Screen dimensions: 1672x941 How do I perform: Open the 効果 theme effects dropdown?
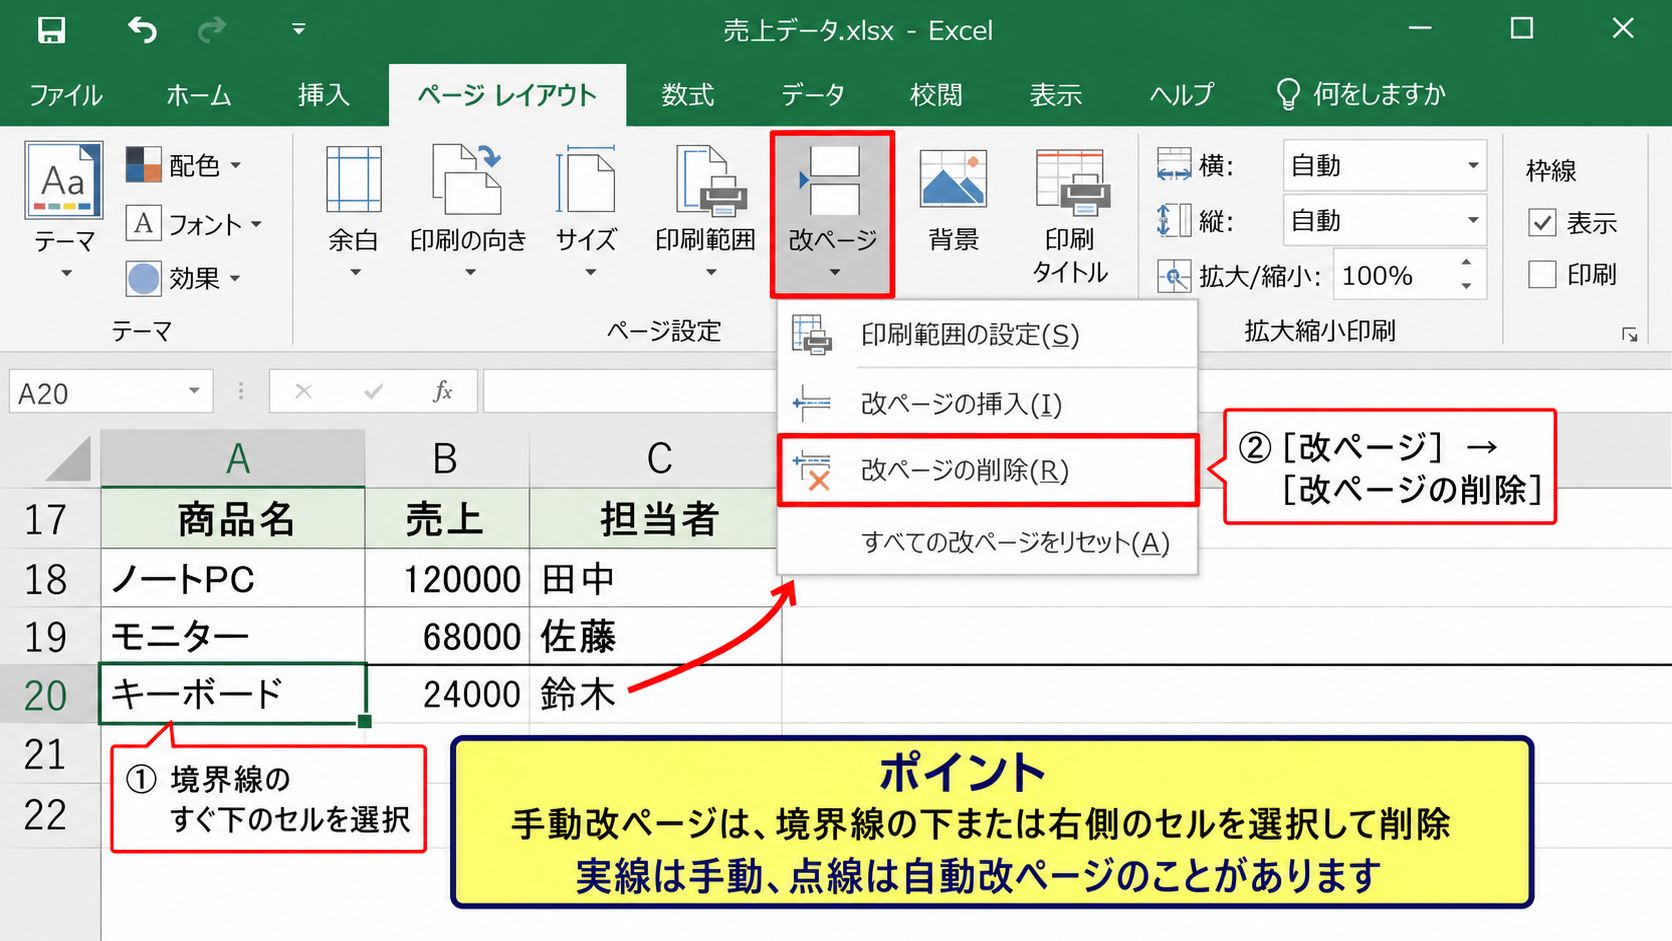click(x=184, y=278)
